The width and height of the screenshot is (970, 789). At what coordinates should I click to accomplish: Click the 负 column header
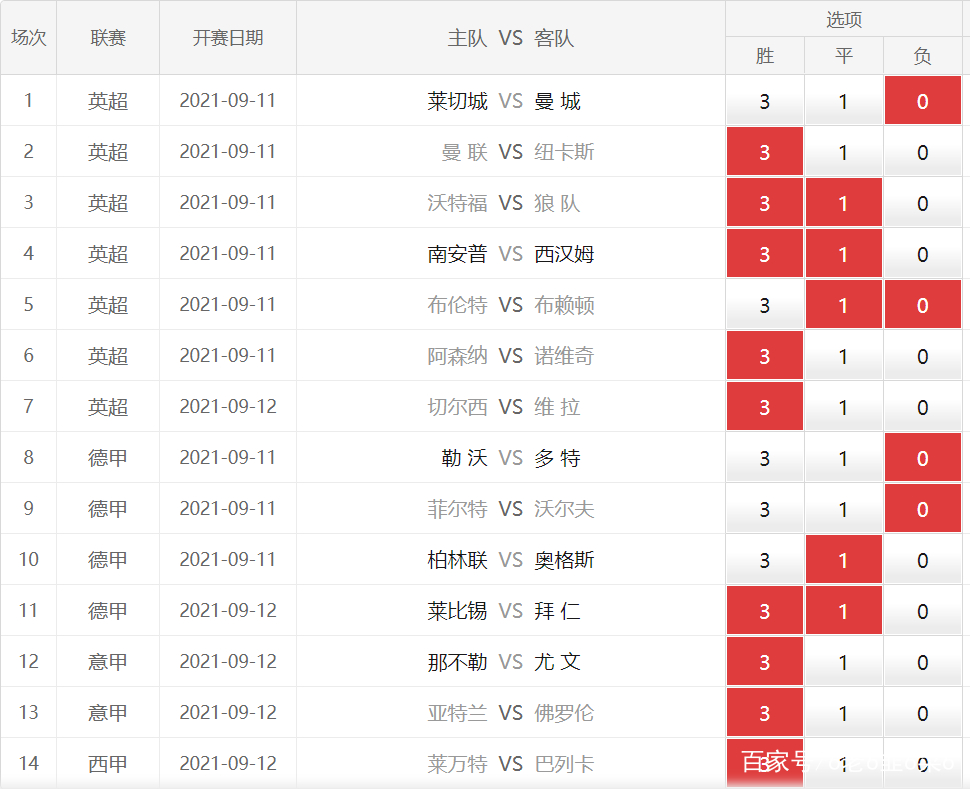coord(922,56)
